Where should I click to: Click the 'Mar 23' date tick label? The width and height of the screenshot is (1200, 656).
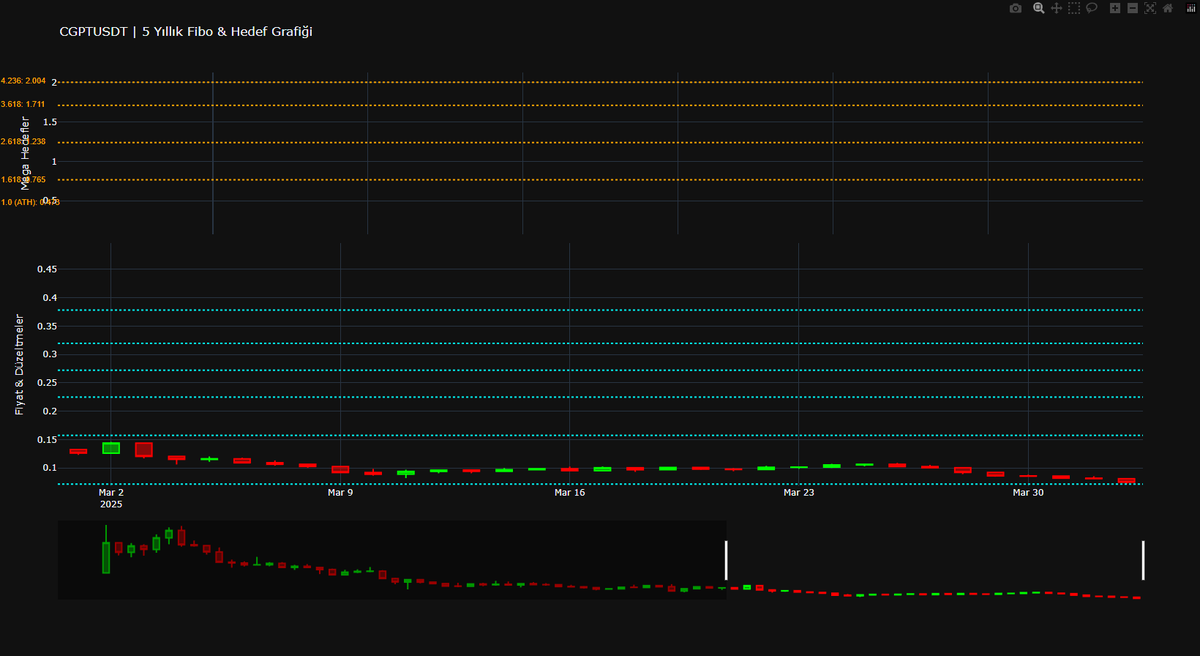(x=798, y=492)
